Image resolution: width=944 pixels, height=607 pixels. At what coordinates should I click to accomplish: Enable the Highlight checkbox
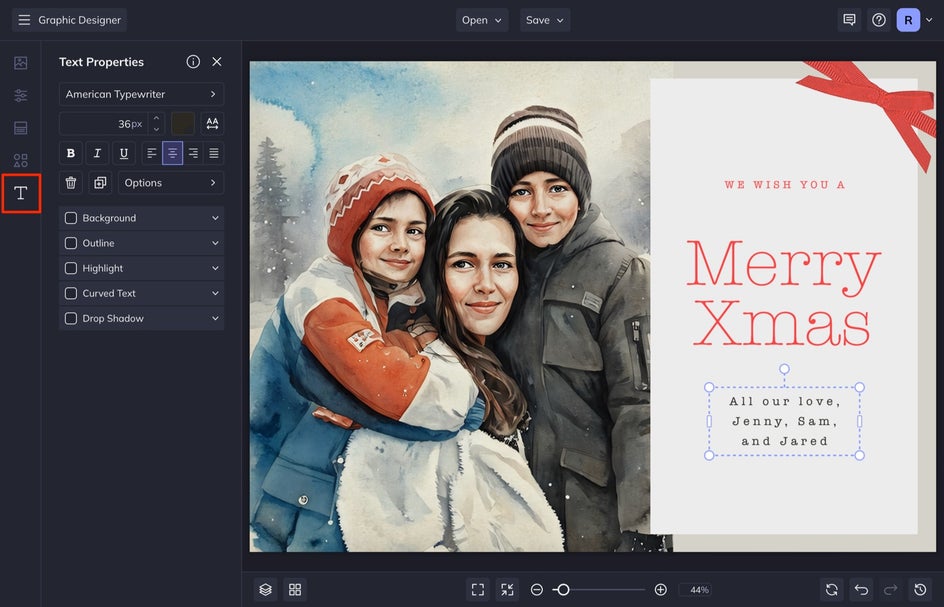tap(70, 268)
